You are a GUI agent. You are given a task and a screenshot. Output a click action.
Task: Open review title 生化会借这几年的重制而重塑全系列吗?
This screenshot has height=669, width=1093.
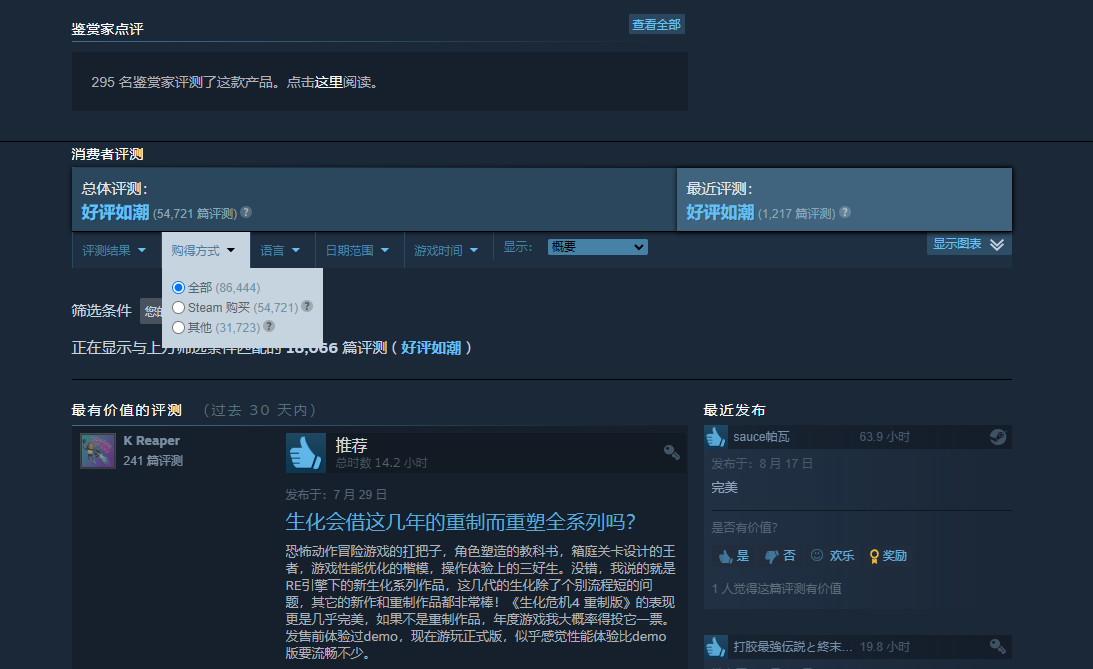coord(461,522)
